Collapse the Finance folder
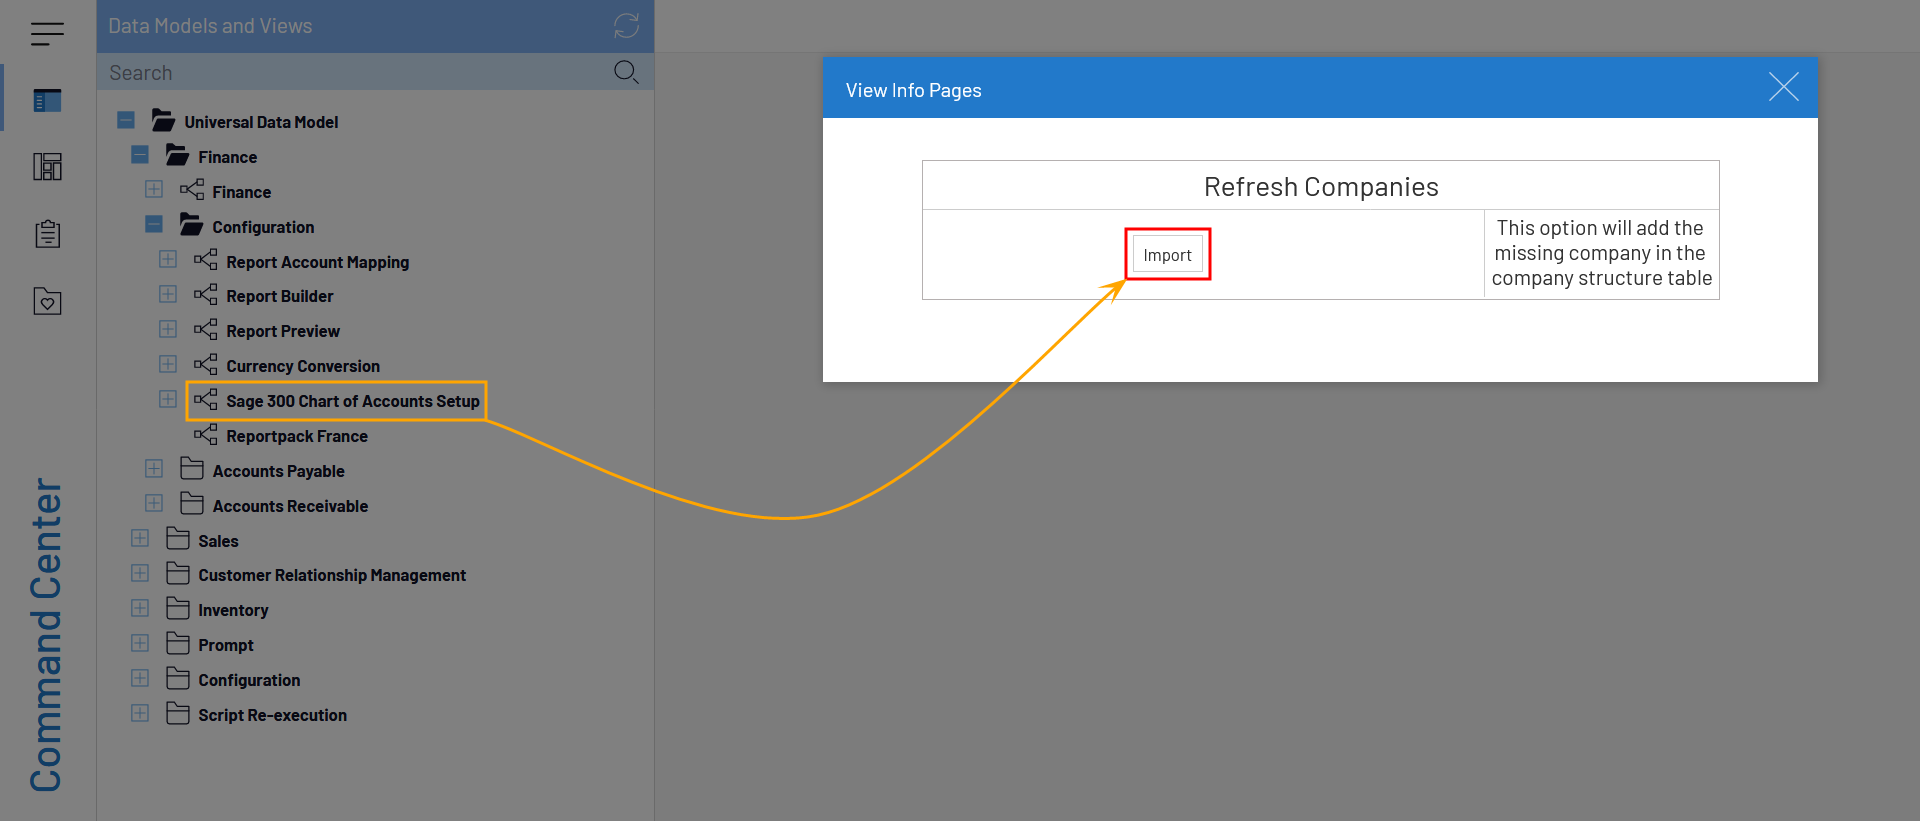Viewport: 1920px width, 821px height. [140, 155]
